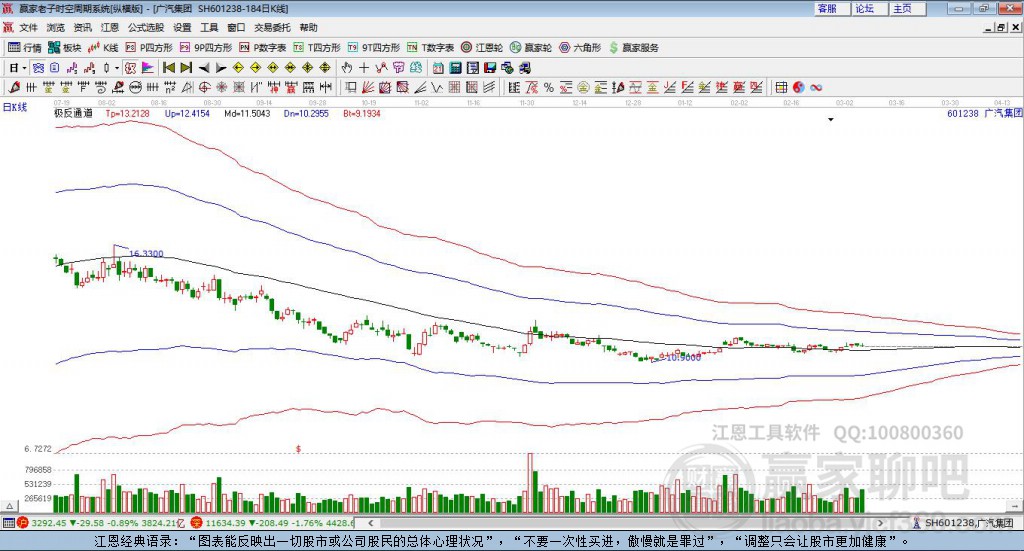Open the P四方形 tool
The height and width of the screenshot is (551, 1024).
pyautogui.click(x=149, y=48)
